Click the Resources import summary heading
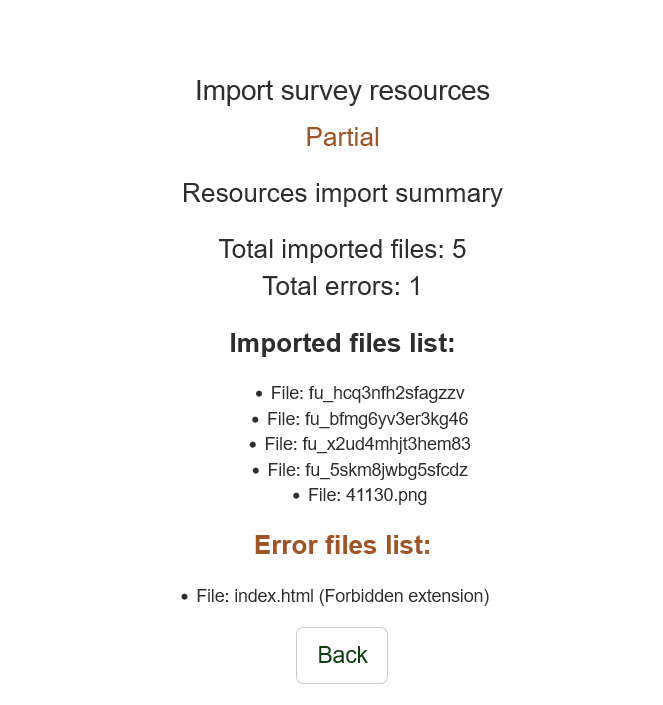This screenshot has width=663, height=705. (342, 193)
